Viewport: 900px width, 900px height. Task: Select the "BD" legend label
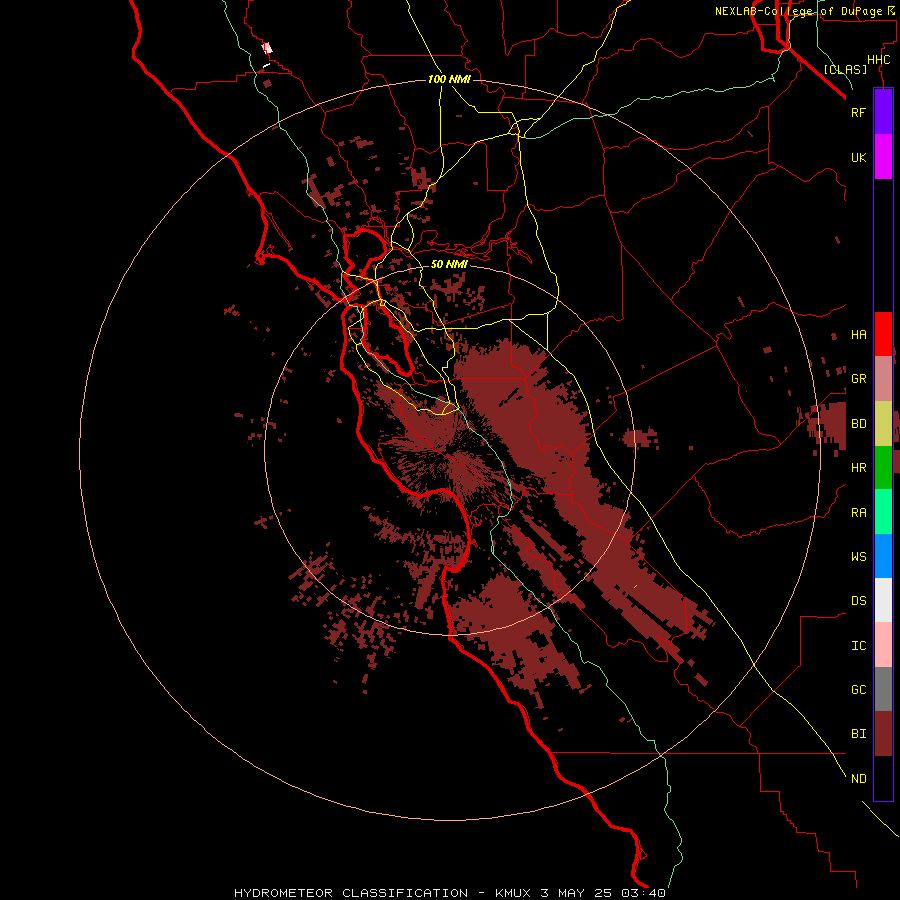[x=858, y=424]
